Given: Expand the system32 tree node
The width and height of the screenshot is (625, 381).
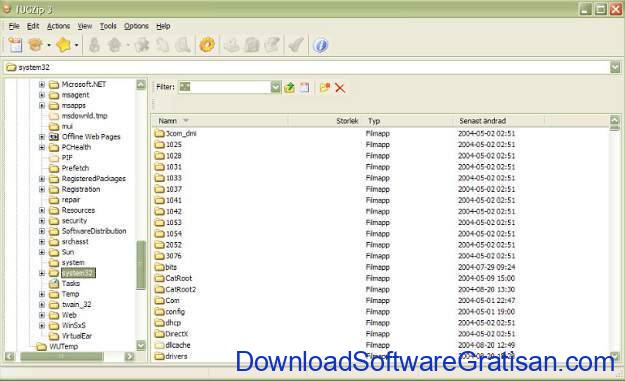Looking at the screenshot, I should pyautogui.click(x=42, y=273).
